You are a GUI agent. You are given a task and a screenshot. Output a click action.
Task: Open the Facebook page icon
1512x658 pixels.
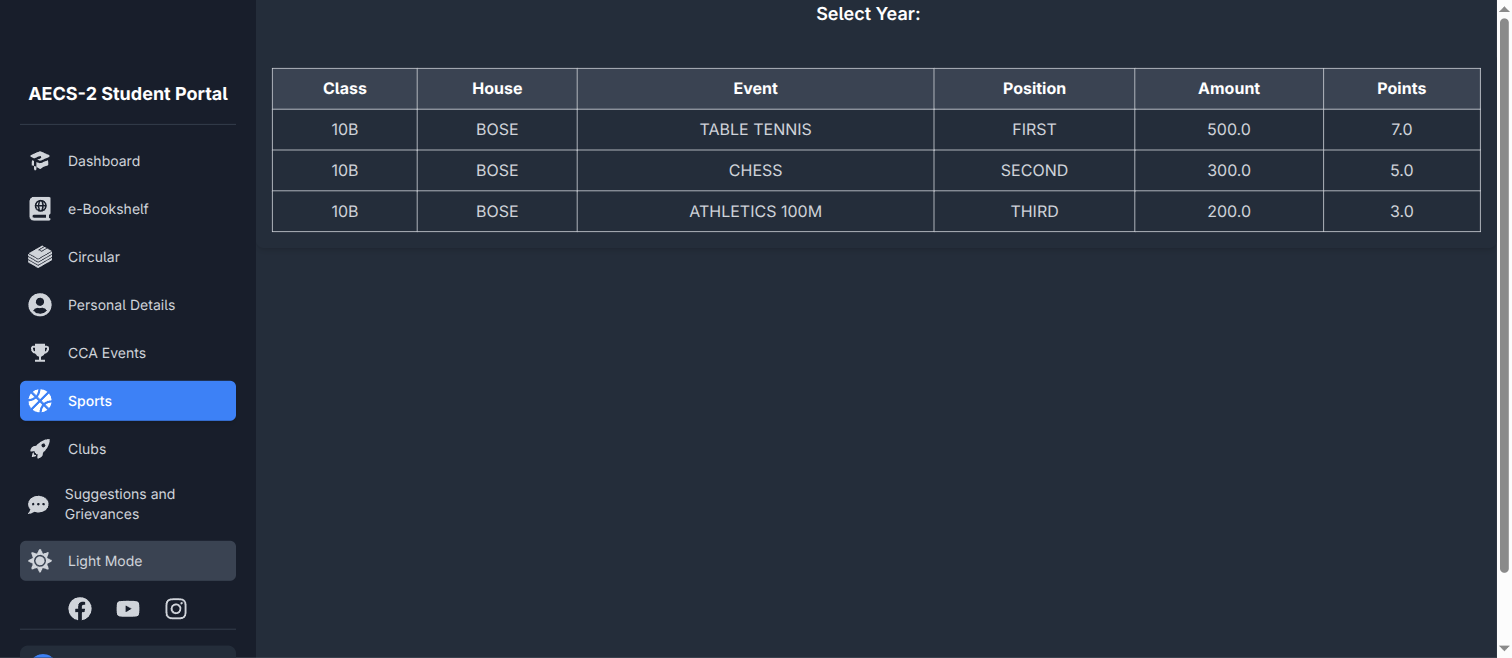[x=80, y=609]
